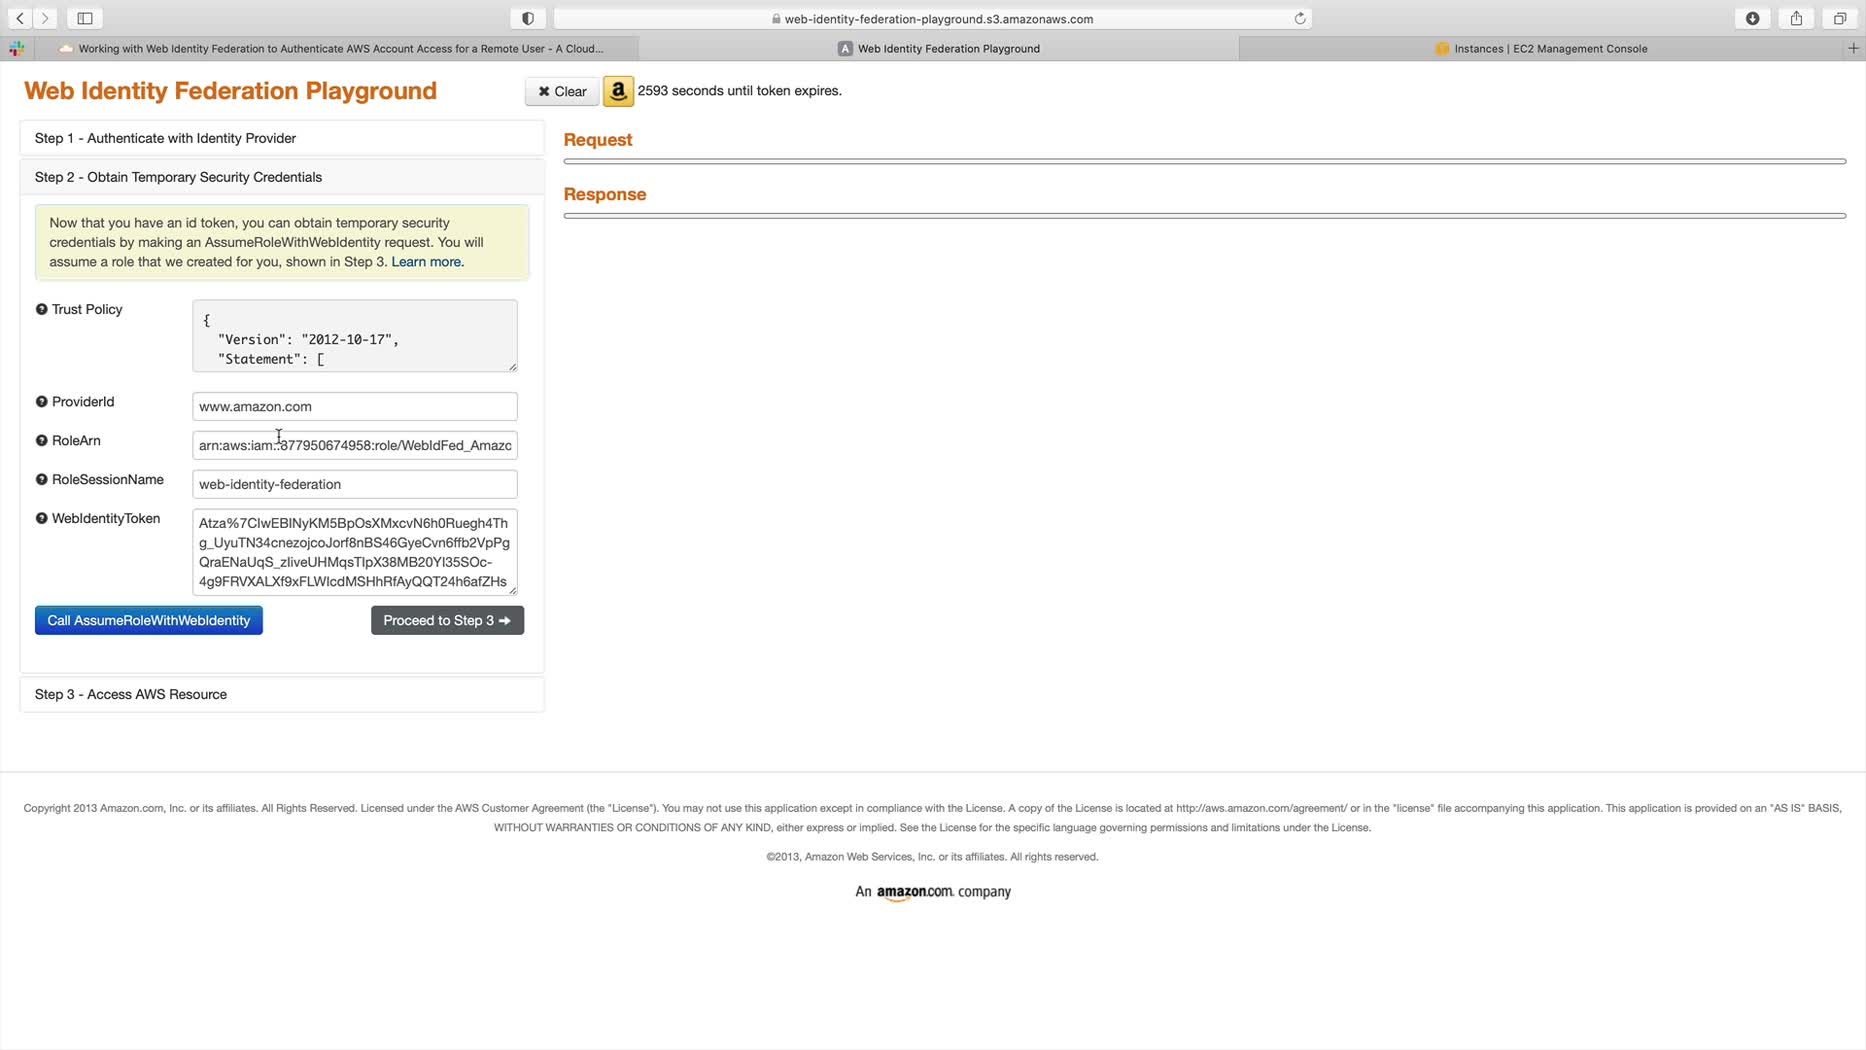Click the Request section heading
1866x1050 pixels.
tap(598, 140)
